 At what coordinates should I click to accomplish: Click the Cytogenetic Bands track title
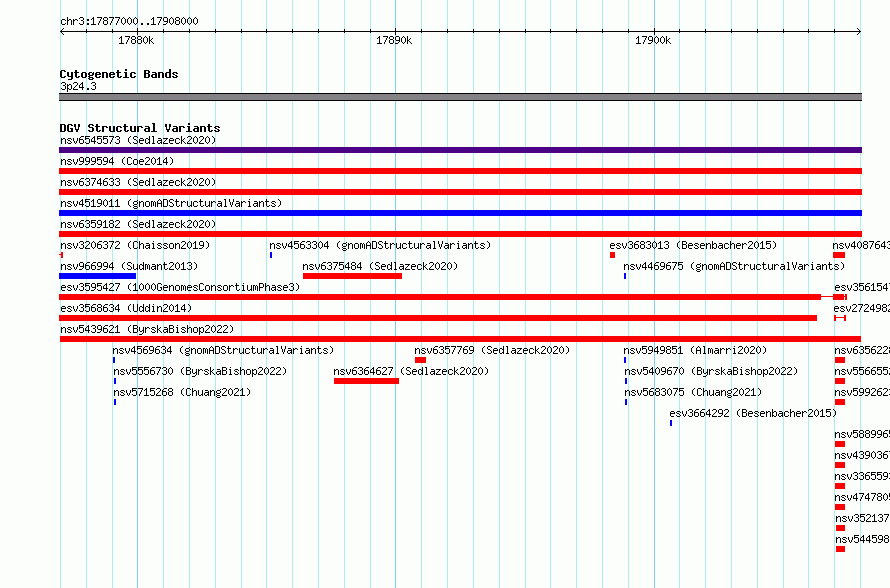(119, 74)
